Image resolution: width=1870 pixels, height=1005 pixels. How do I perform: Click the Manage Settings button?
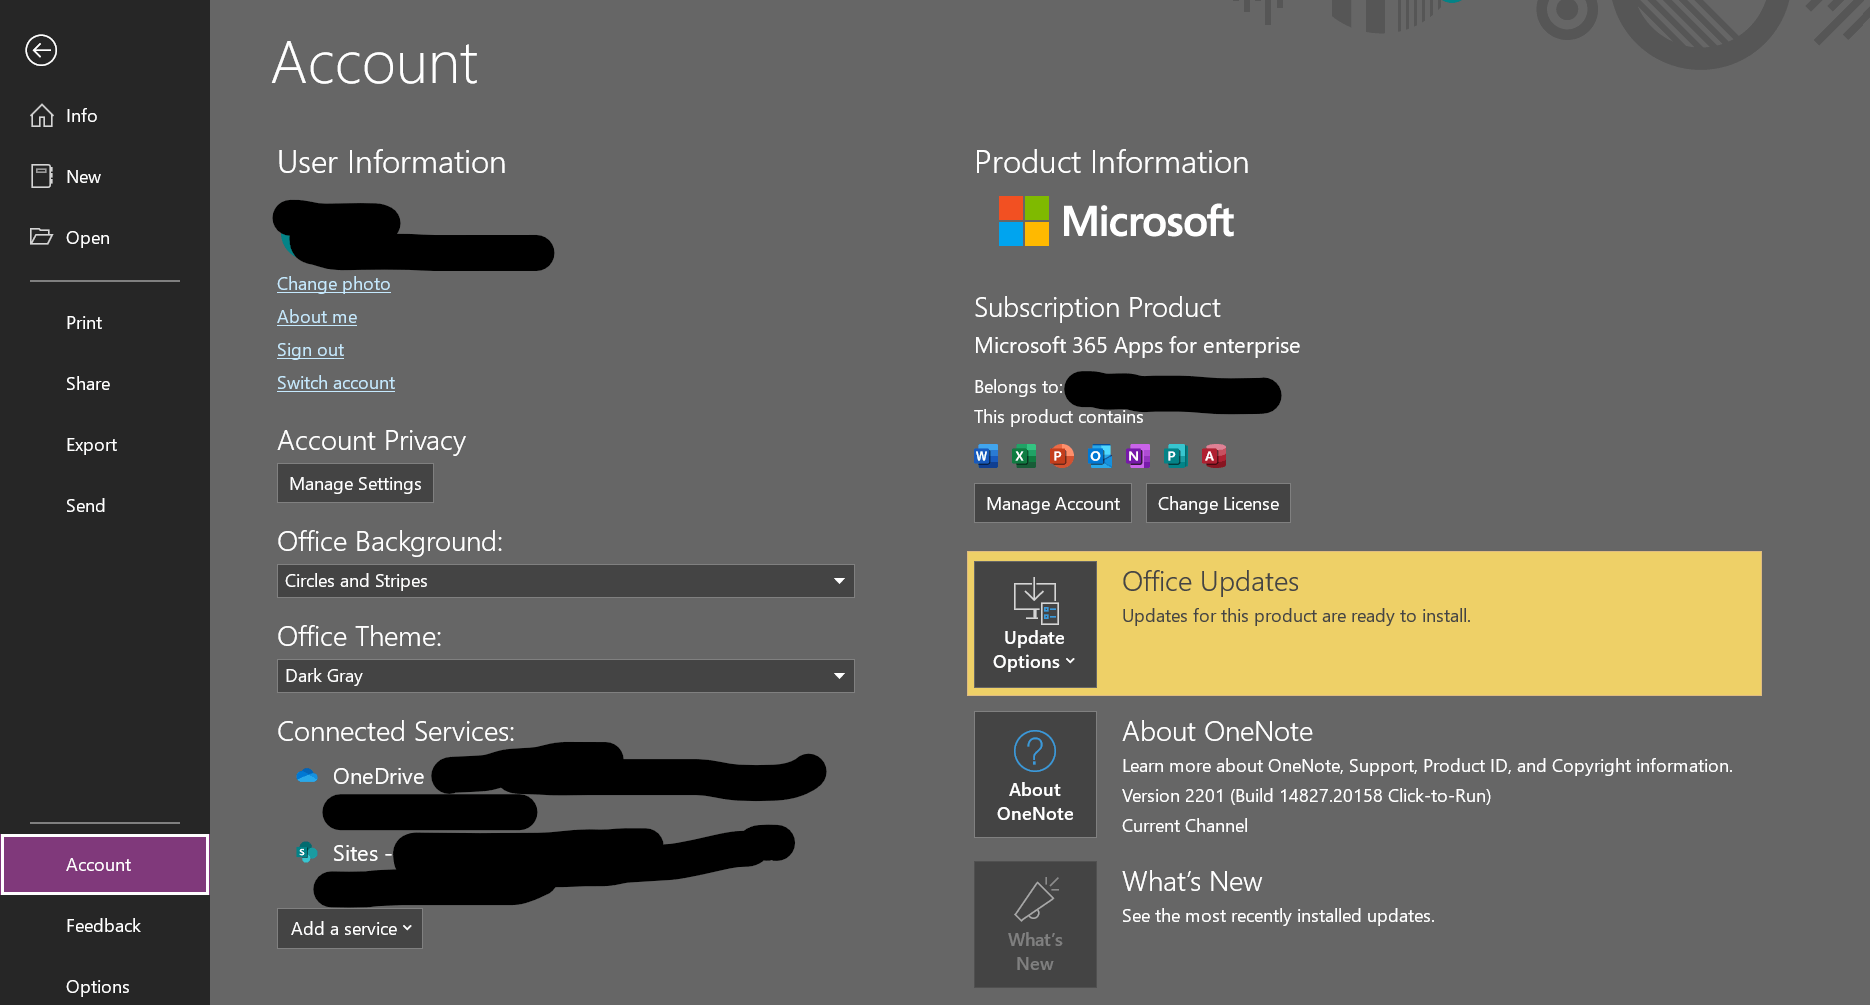click(355, 483)
